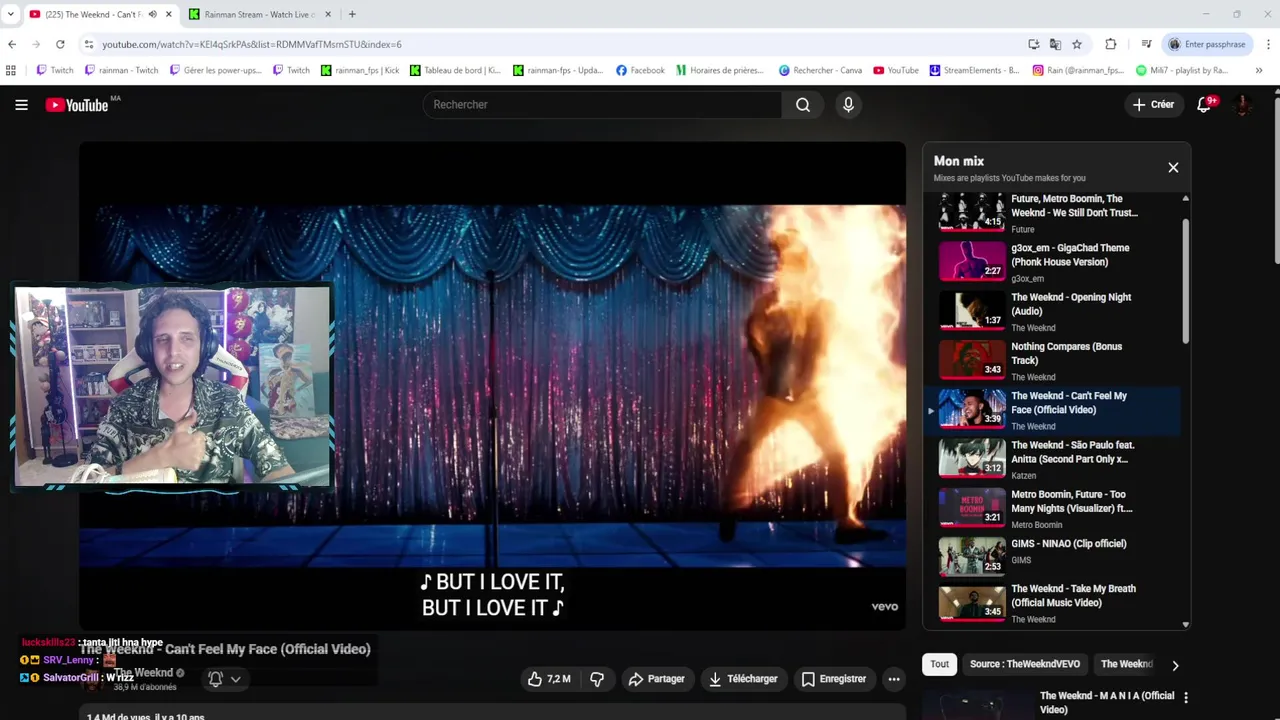Image resolution: width=1280 pixels, height=720 pixels.
Task: Click Enter passphrase profile button
Action: [x=1207, y=44]
